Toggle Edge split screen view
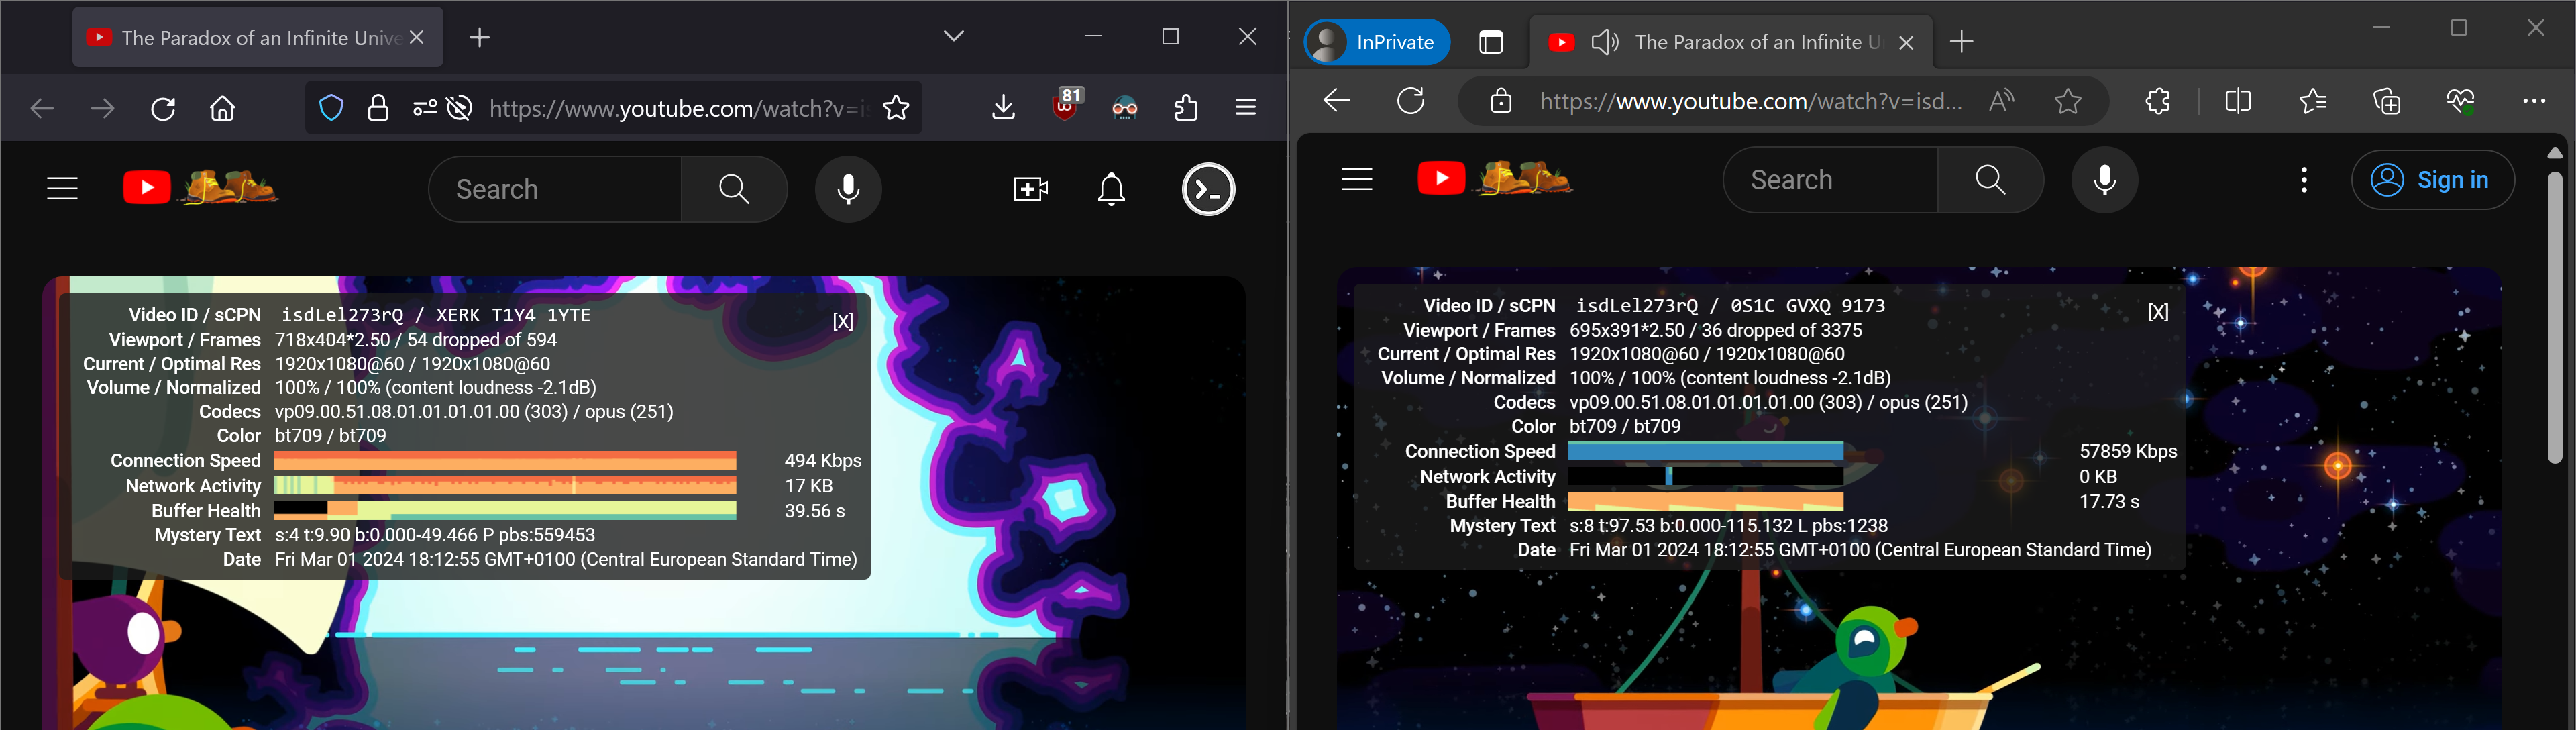Image resolution: width=2576 pixels, height=730 pixels. pos(2238,101)
